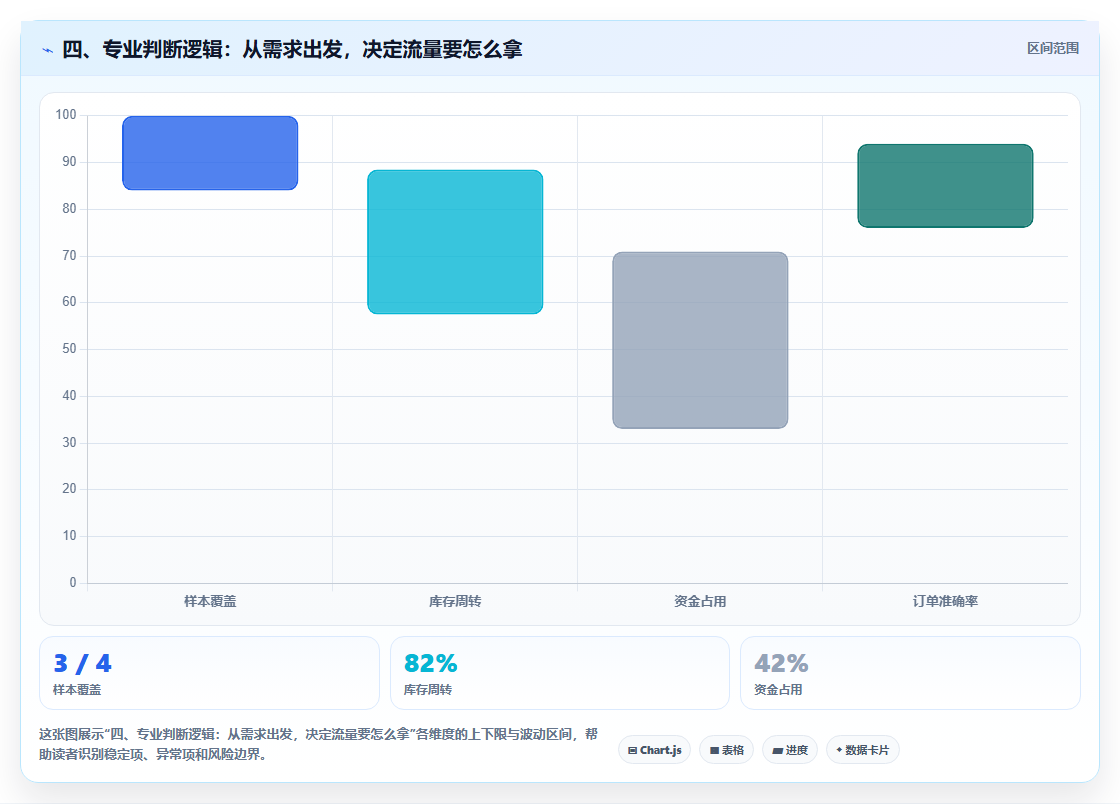Click the 库存周转 x-axis label
This screenshot has width=1120, height=804.
click(455, 601)
